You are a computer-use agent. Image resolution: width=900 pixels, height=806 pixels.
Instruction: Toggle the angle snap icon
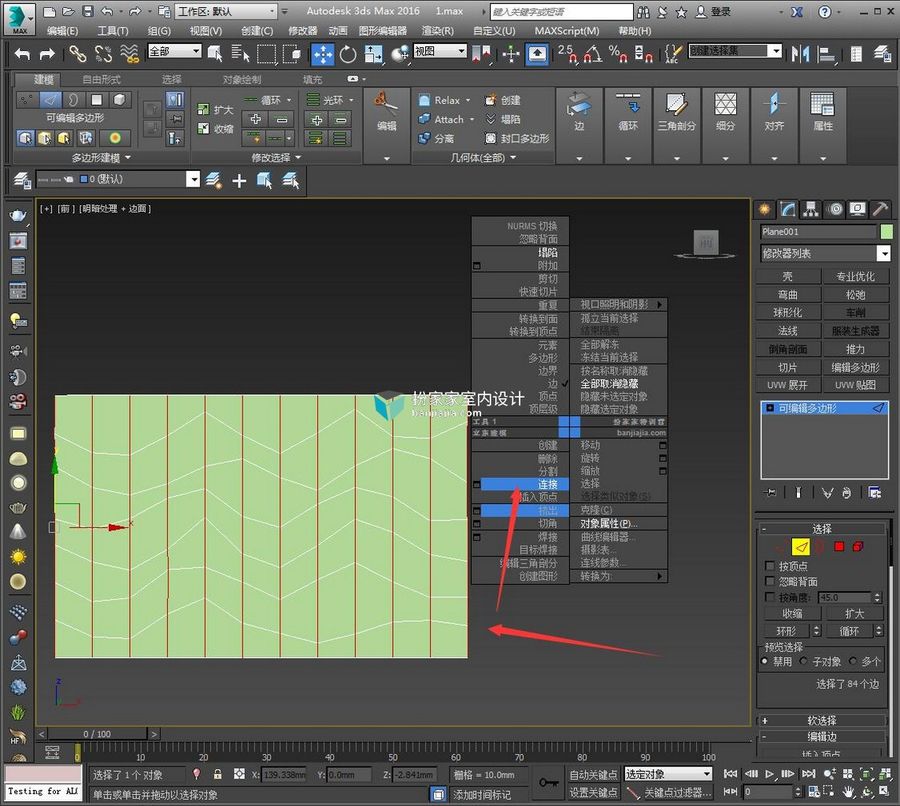592,54
